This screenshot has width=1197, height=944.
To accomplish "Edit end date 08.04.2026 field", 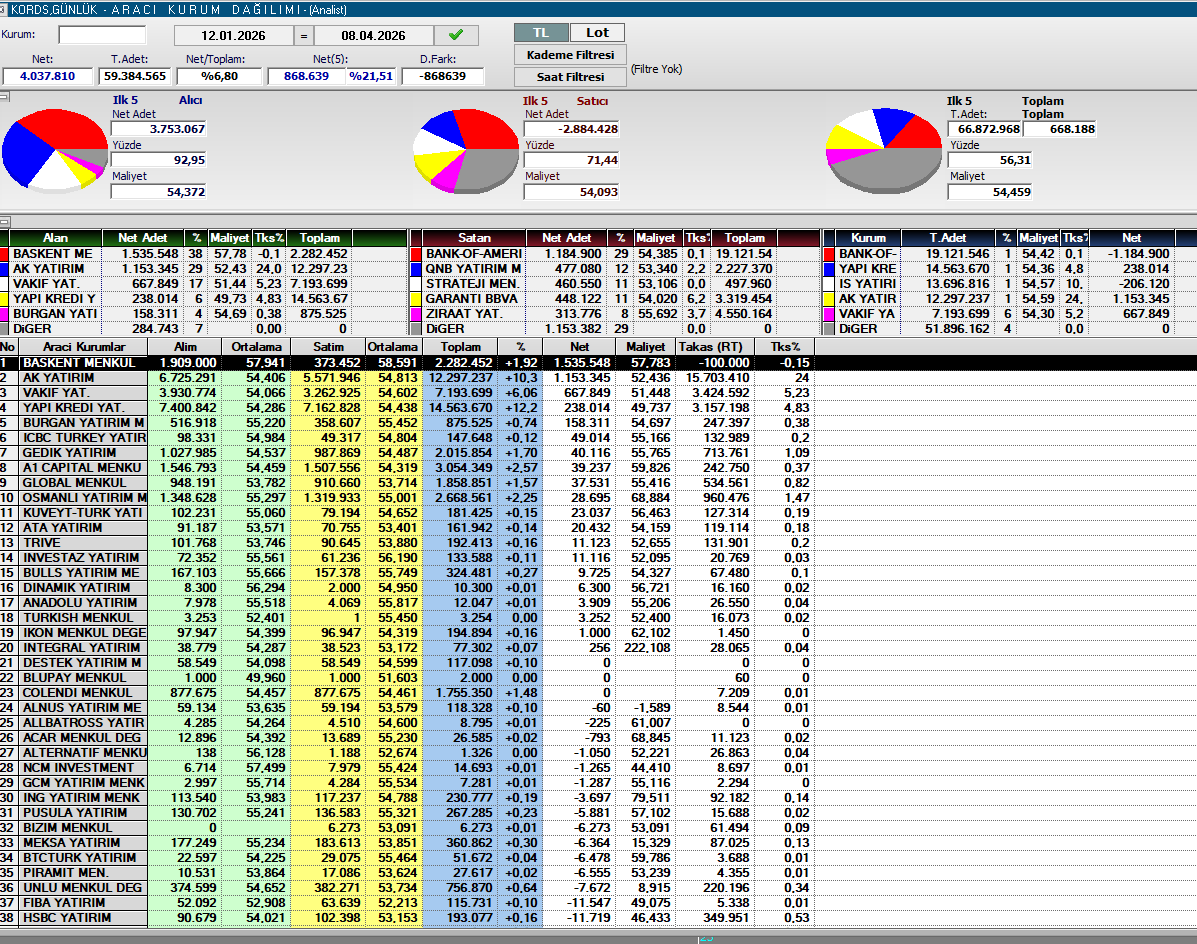I will pos(373,36).
